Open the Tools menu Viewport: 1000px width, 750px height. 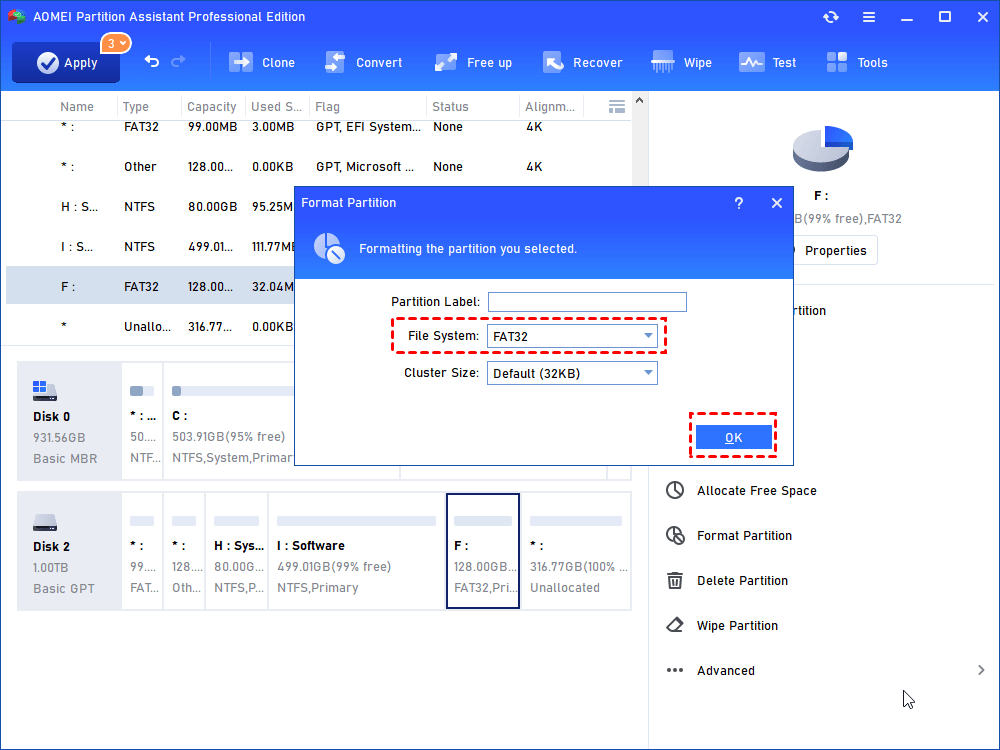857,62
